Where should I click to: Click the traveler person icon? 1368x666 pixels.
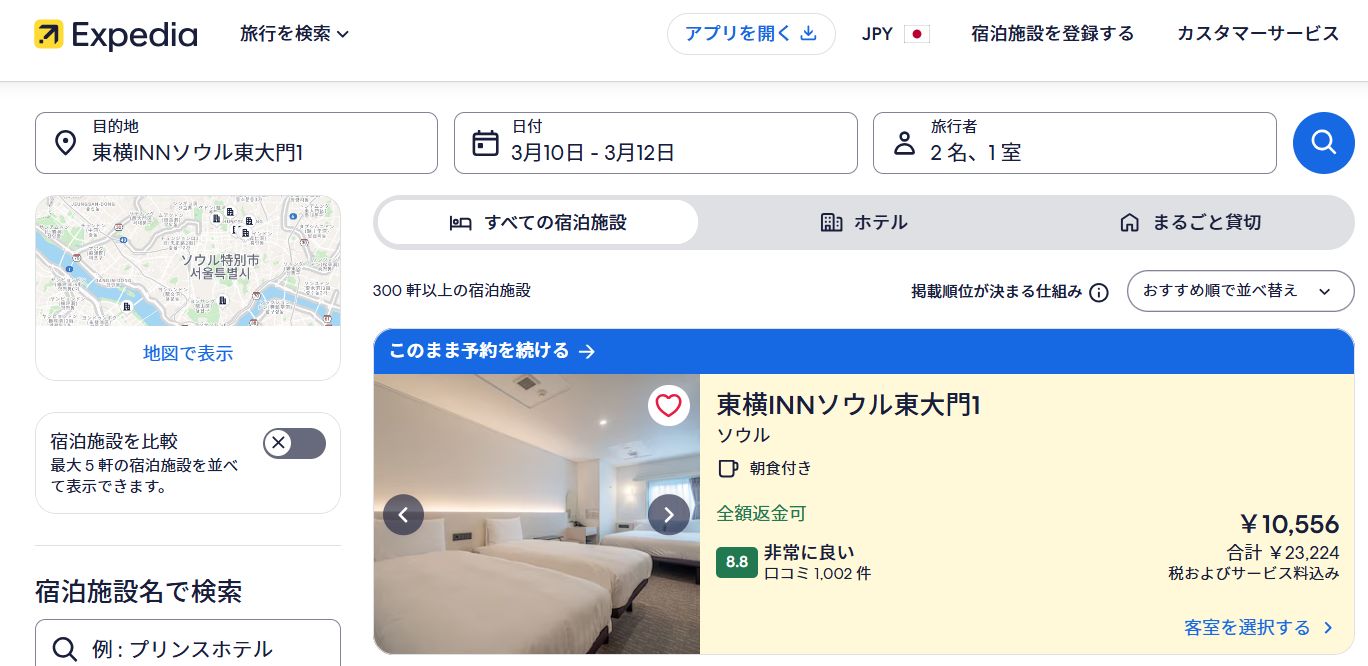click(x=904, y=142)
